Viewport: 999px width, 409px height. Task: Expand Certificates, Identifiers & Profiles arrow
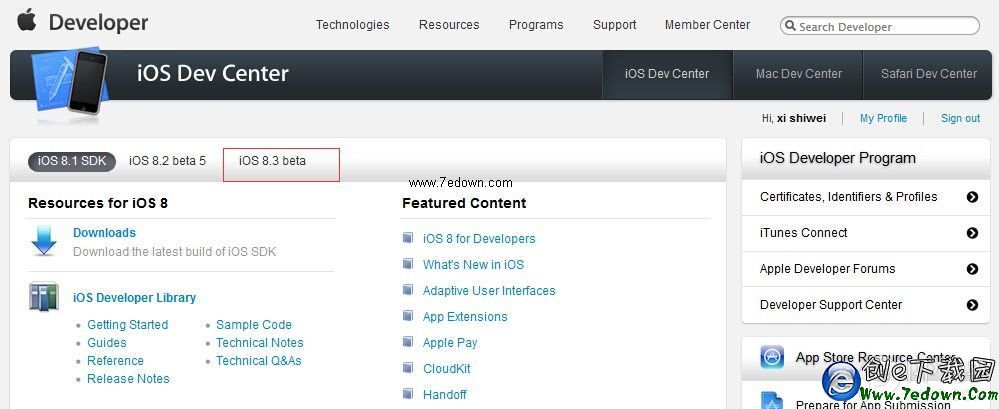972,197
